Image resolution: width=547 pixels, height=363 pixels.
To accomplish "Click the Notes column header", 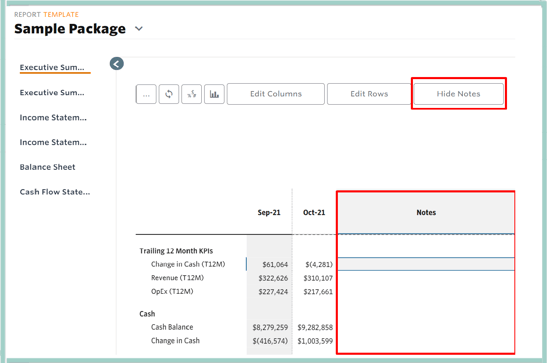I will click(426, 212).
